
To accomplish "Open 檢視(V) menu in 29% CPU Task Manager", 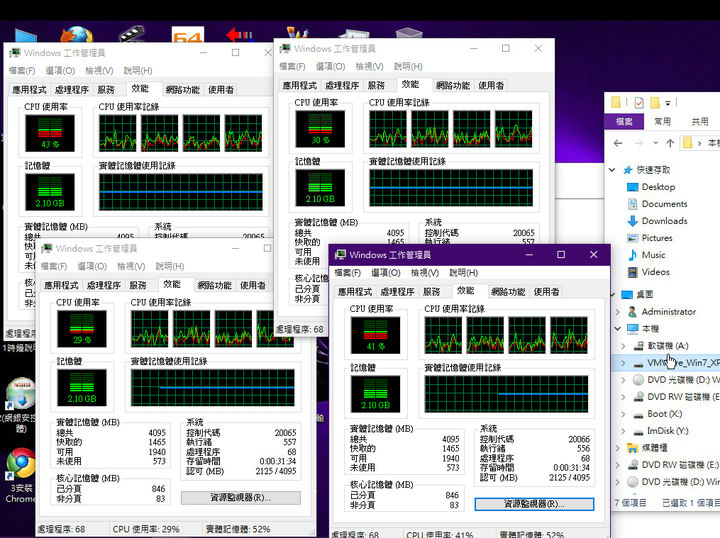I will point(131,266).
